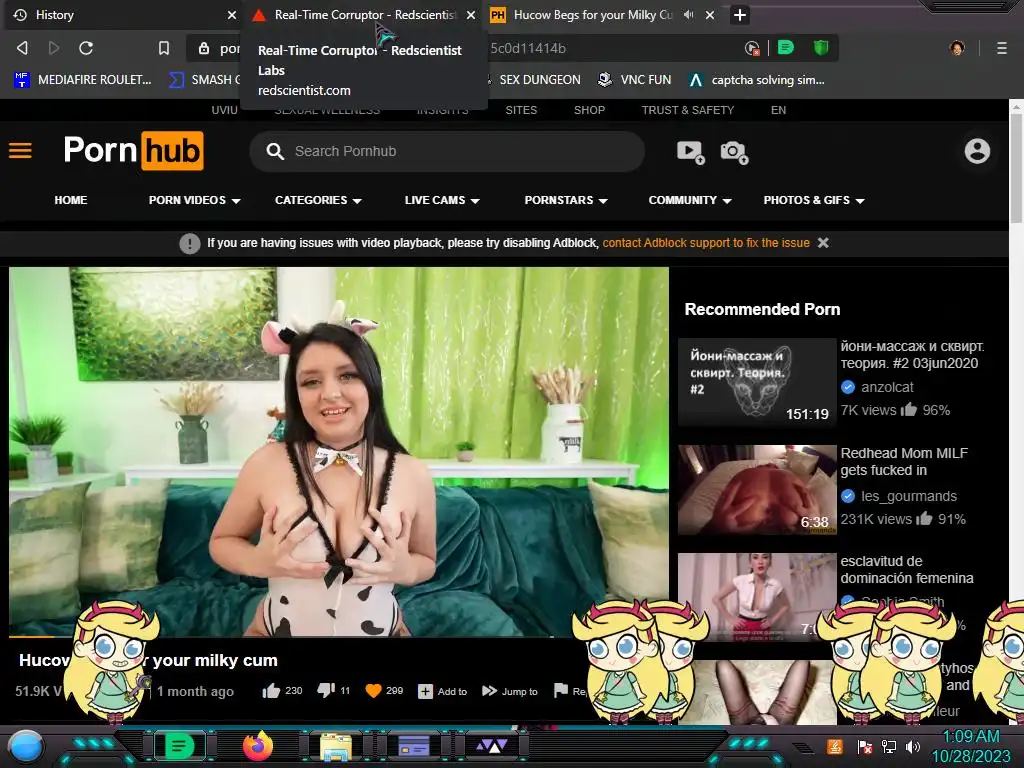Click the upload photo camera icon
This screenshot has height=768, width=1024.
pyautogui.click(x=734, y=152)
